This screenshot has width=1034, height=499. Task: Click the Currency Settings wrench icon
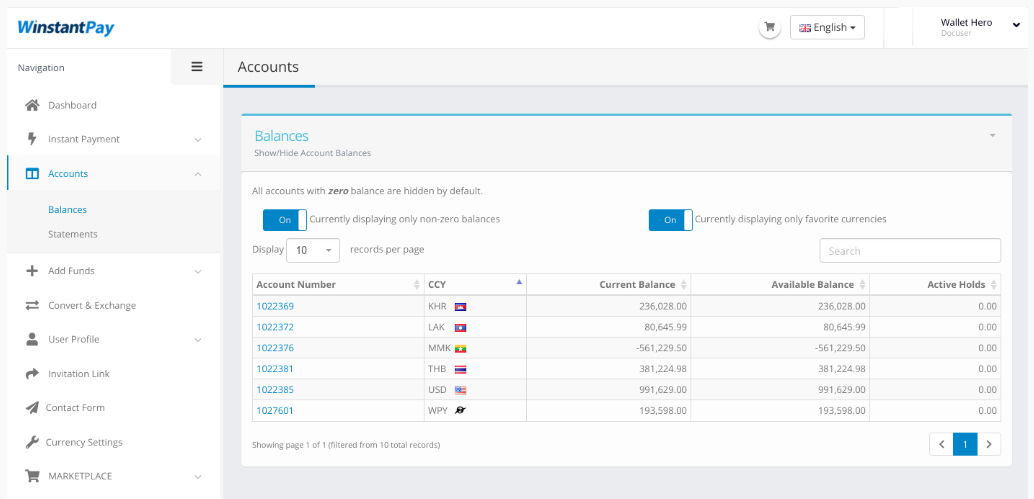pyautogui.click(x=32, y=442)
